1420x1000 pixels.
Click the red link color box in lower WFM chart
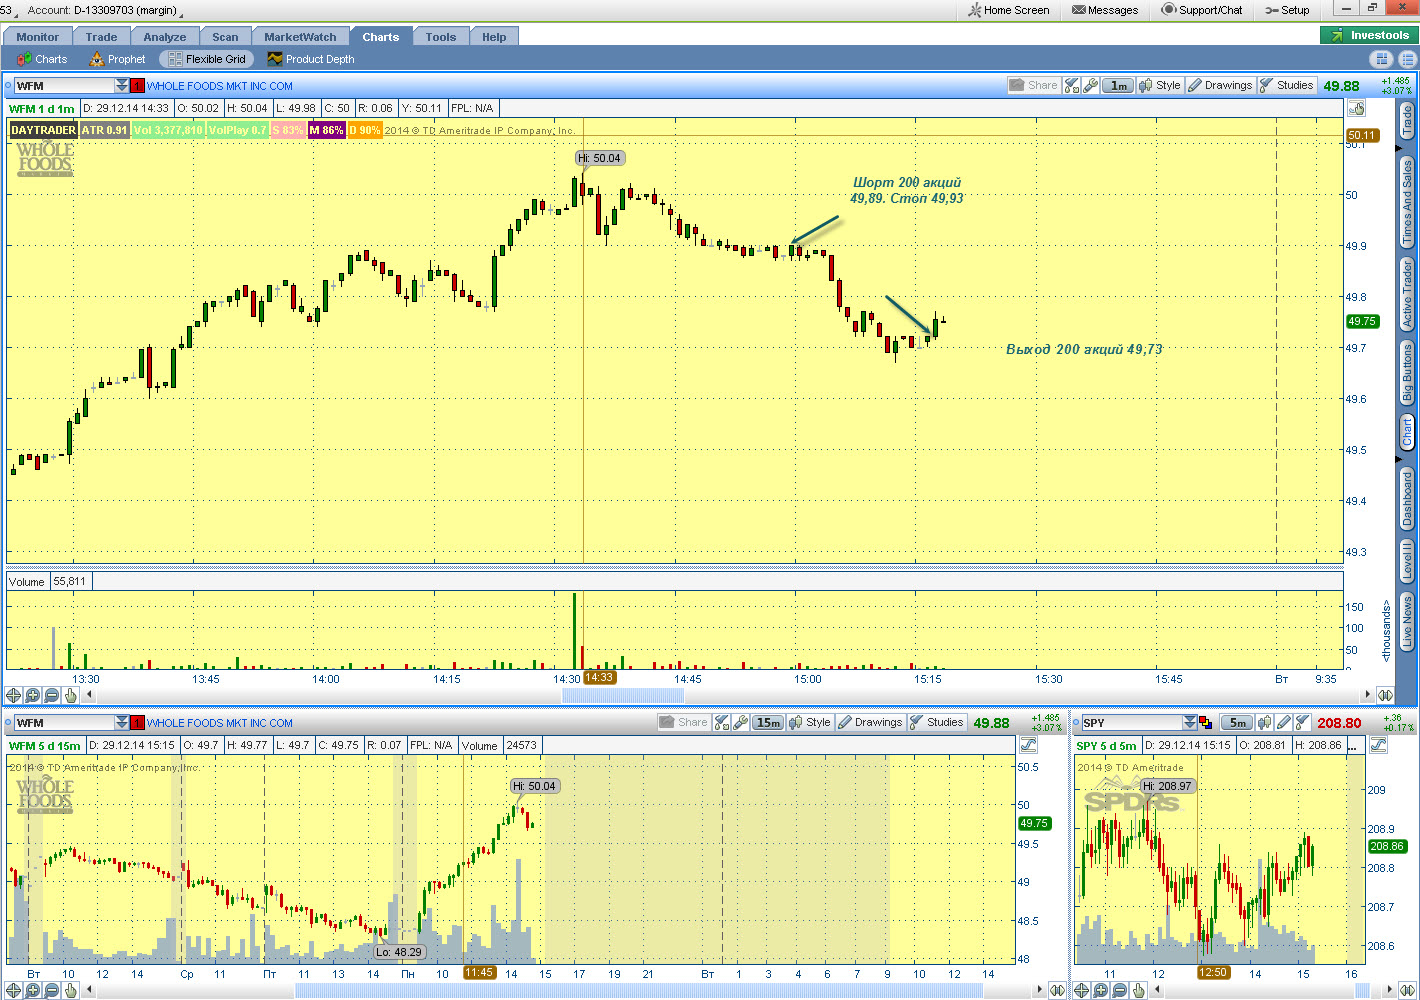click(x=138, y=723)
